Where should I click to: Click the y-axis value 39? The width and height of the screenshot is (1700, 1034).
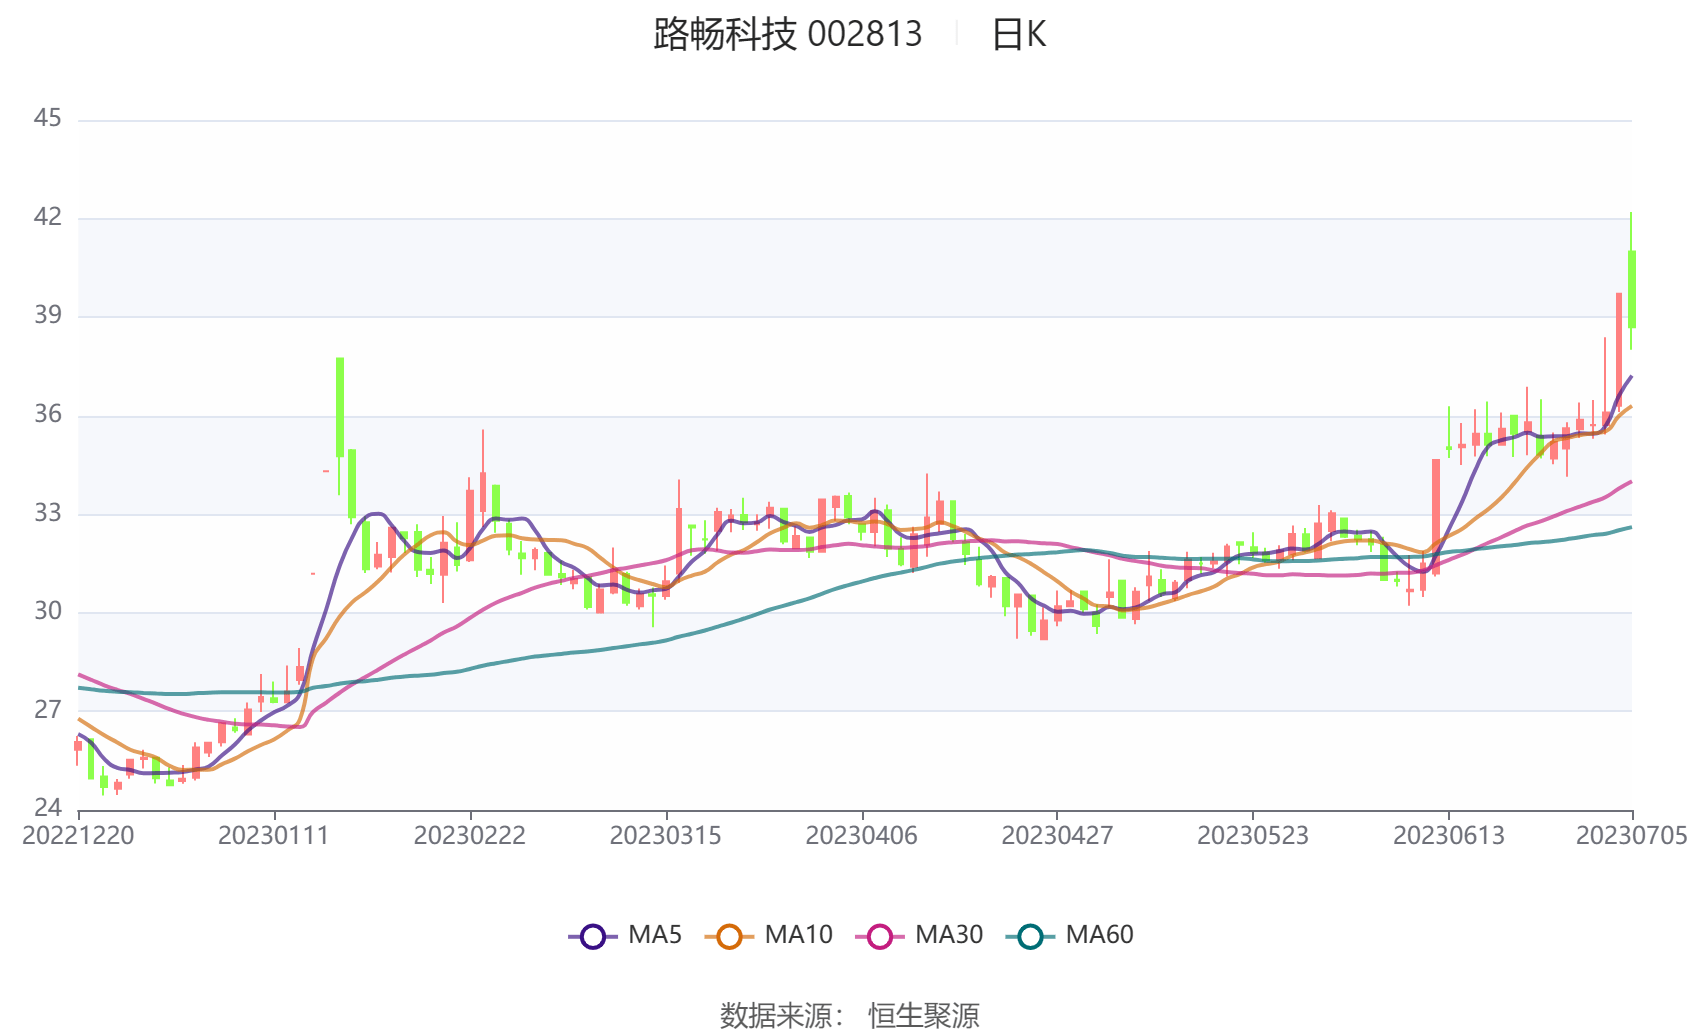click(47, 315)
